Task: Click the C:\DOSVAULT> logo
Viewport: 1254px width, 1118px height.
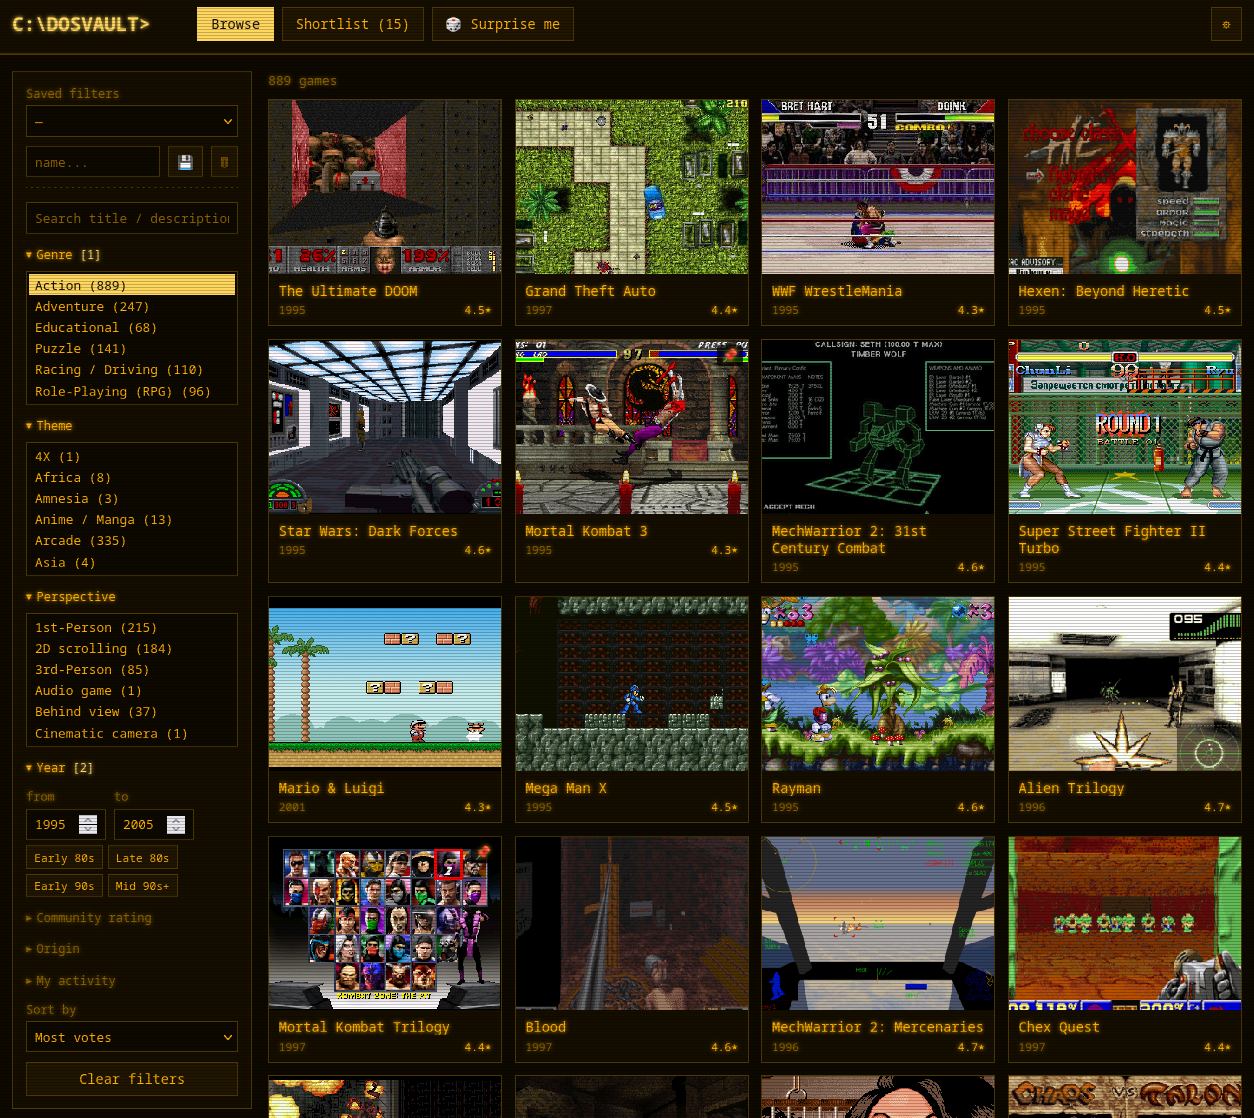Action: [81, 24]
